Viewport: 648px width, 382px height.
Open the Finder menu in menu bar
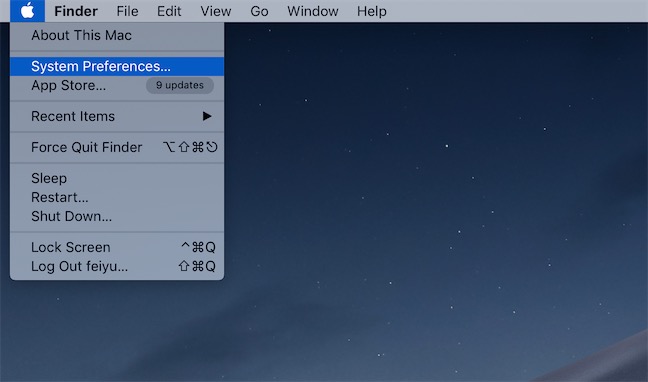(x=76, y=11)
